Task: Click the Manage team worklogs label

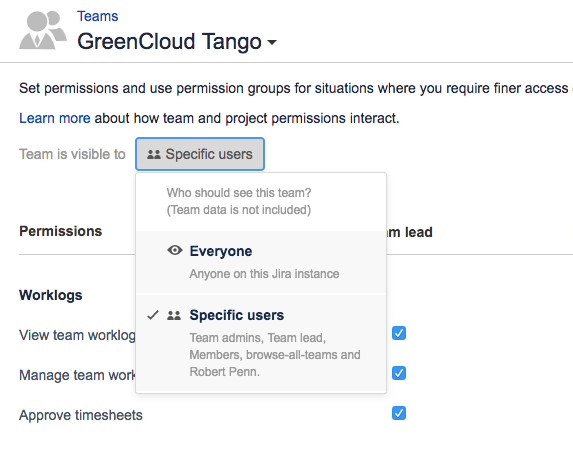Action: tap(77, 375)
